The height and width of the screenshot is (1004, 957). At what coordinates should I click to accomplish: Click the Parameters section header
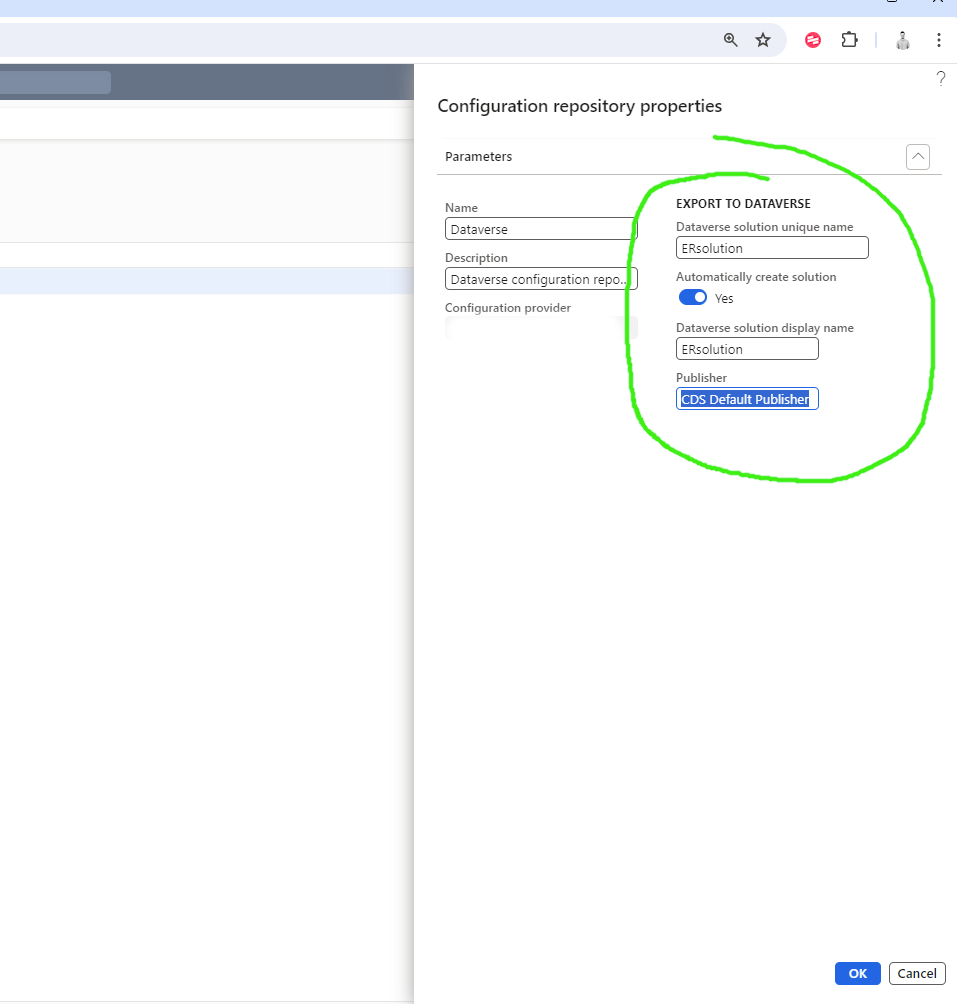point(479,157)
